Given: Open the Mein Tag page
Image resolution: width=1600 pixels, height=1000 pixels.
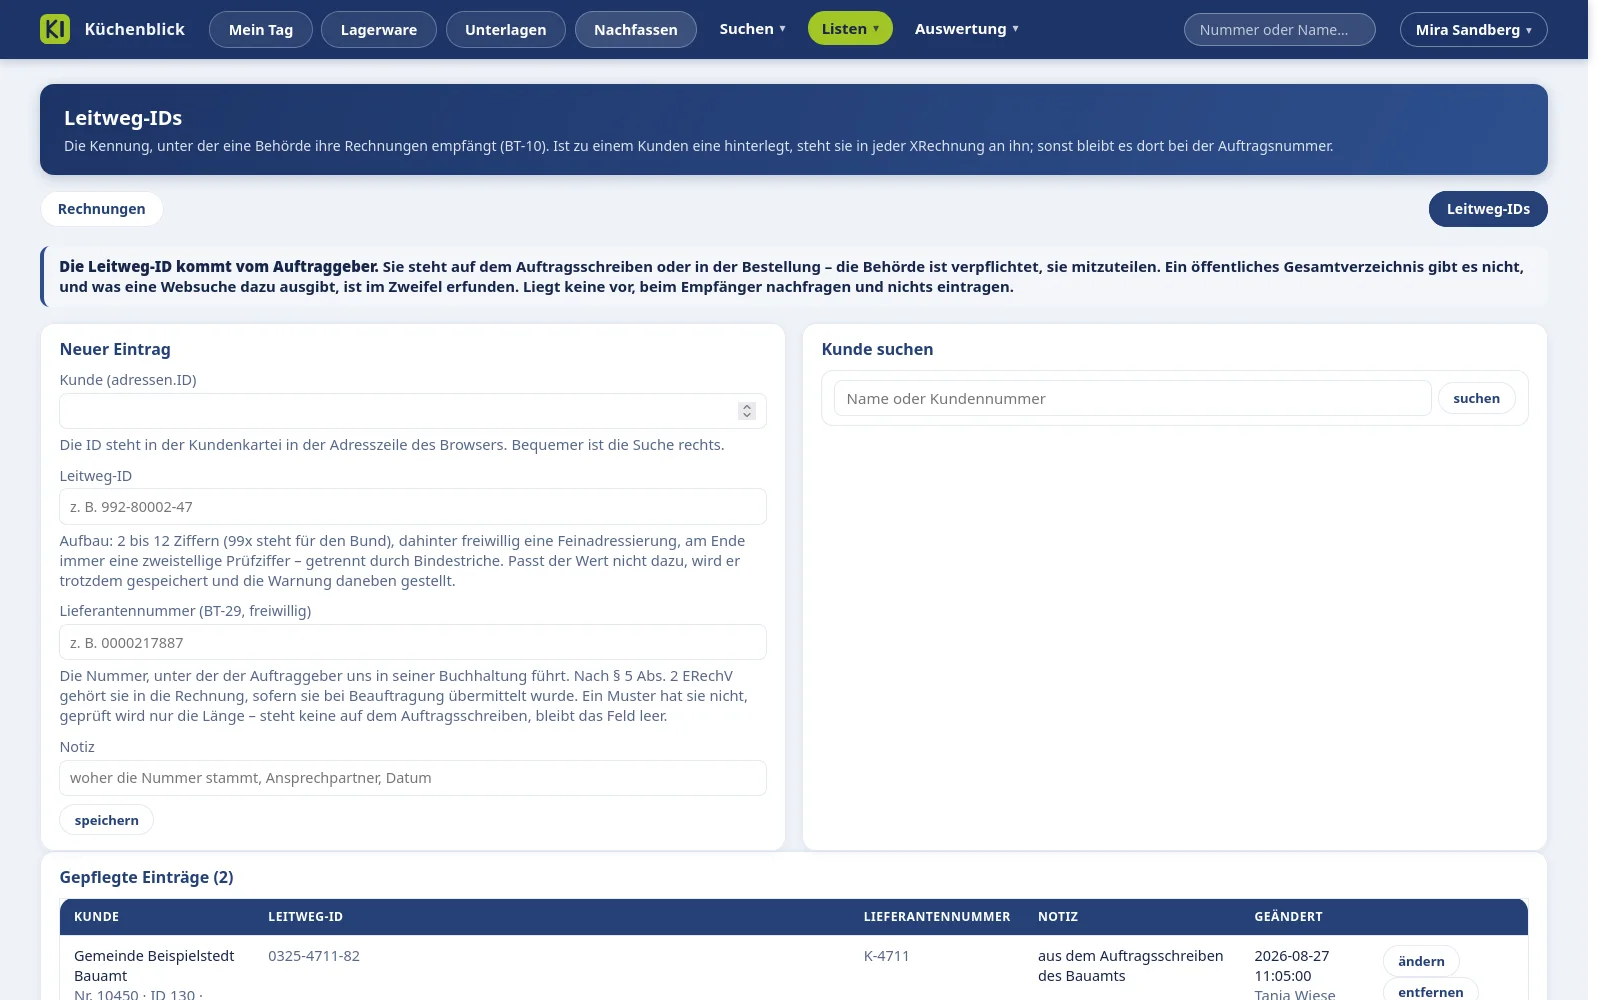Looking at the screenshot, I should (x=261, y=29).
